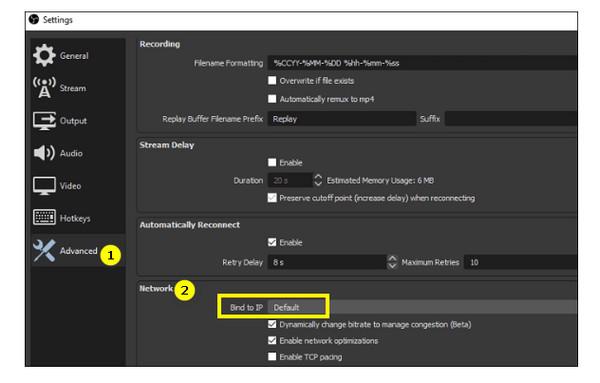Click the Filename Formatting label
Viewport: 600px width, 383px height.
[x=228, y=63]
